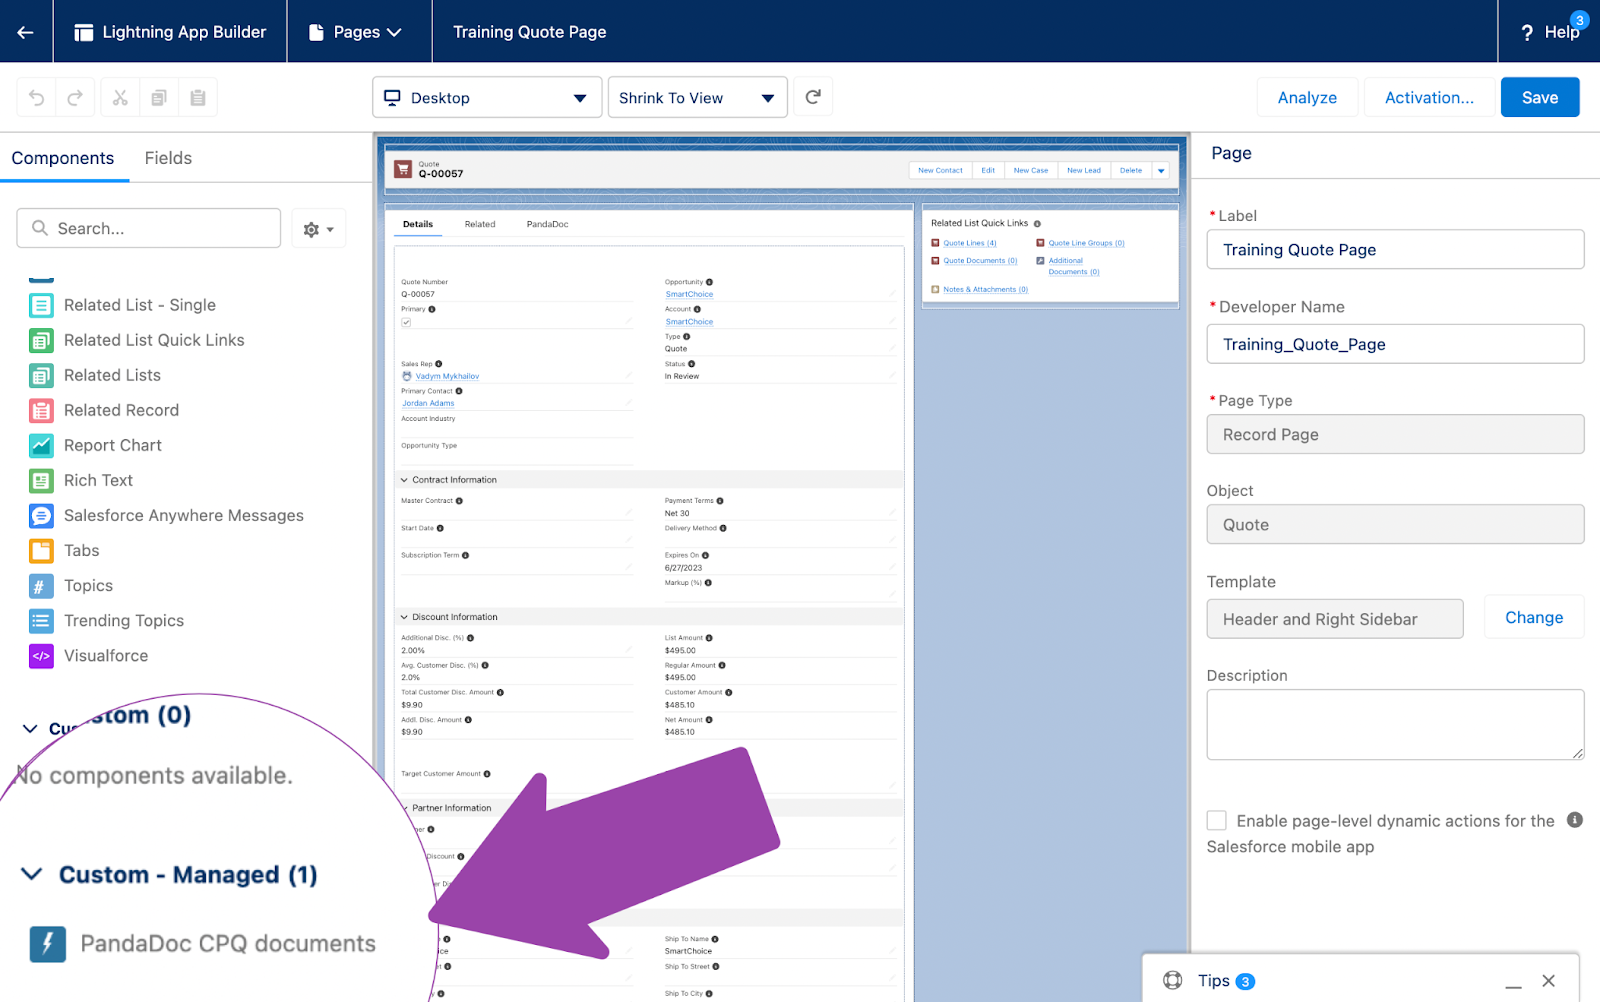Open the Jordan Adams contact link

pyautogui.click(x=428, y=404)
